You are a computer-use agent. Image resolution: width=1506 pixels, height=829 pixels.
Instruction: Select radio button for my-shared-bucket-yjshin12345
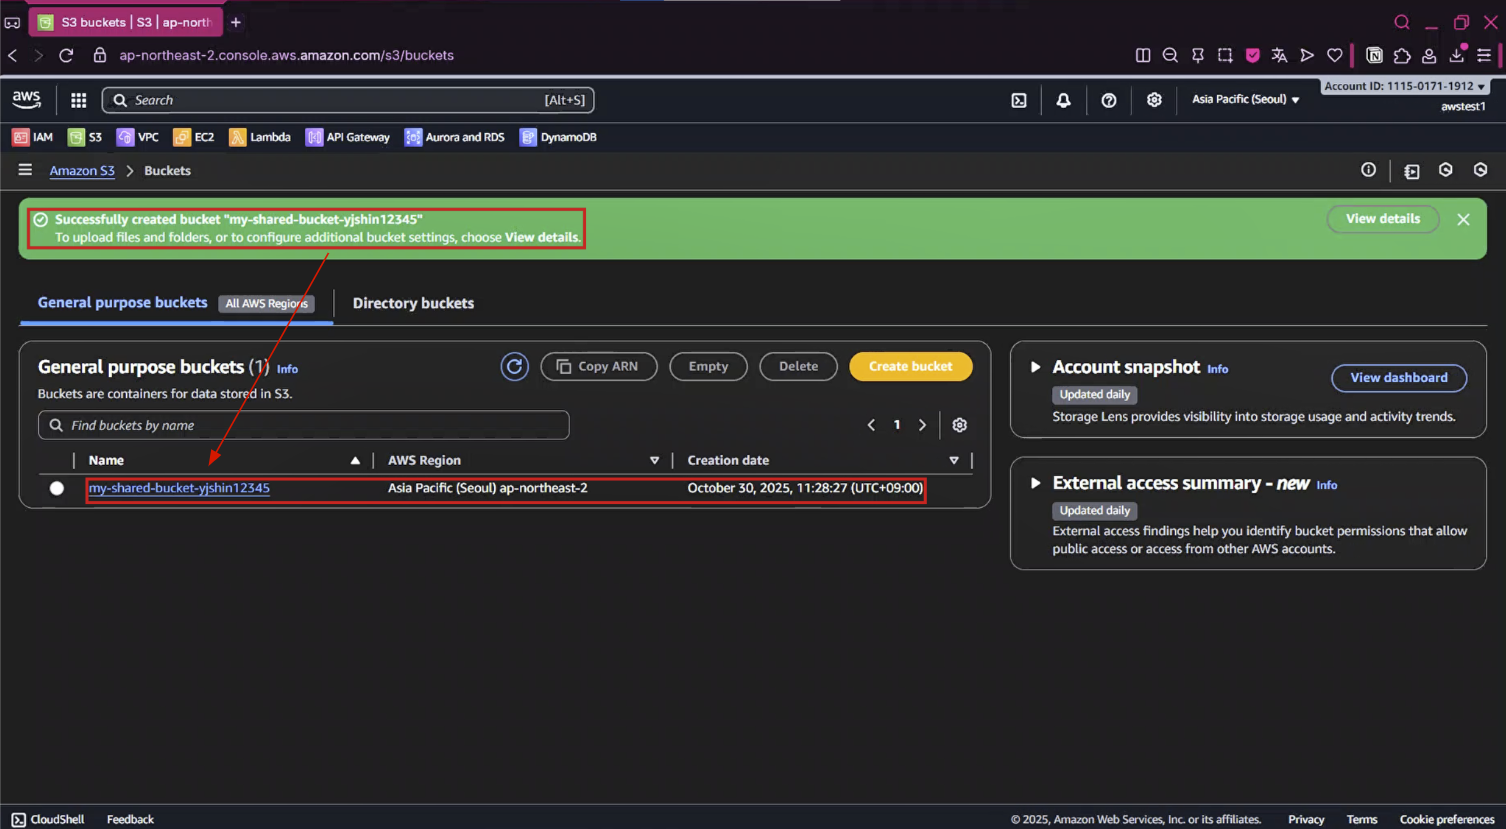57,488
